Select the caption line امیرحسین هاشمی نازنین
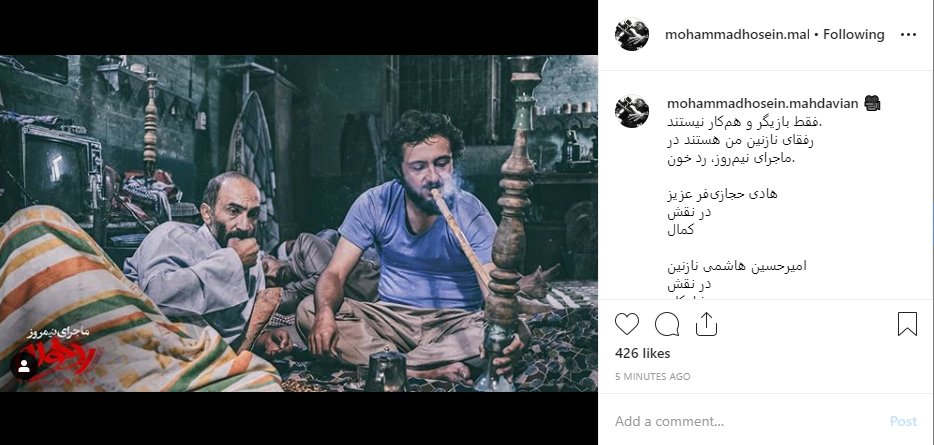Screen dimensions: 934x445 click(x=737, y=266)
